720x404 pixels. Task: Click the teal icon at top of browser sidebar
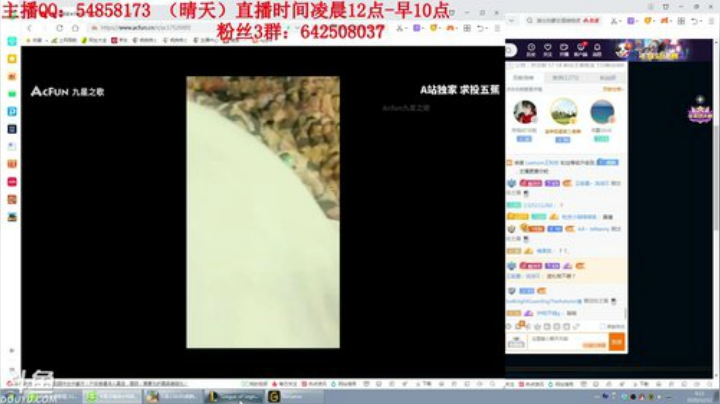point(12,41)
